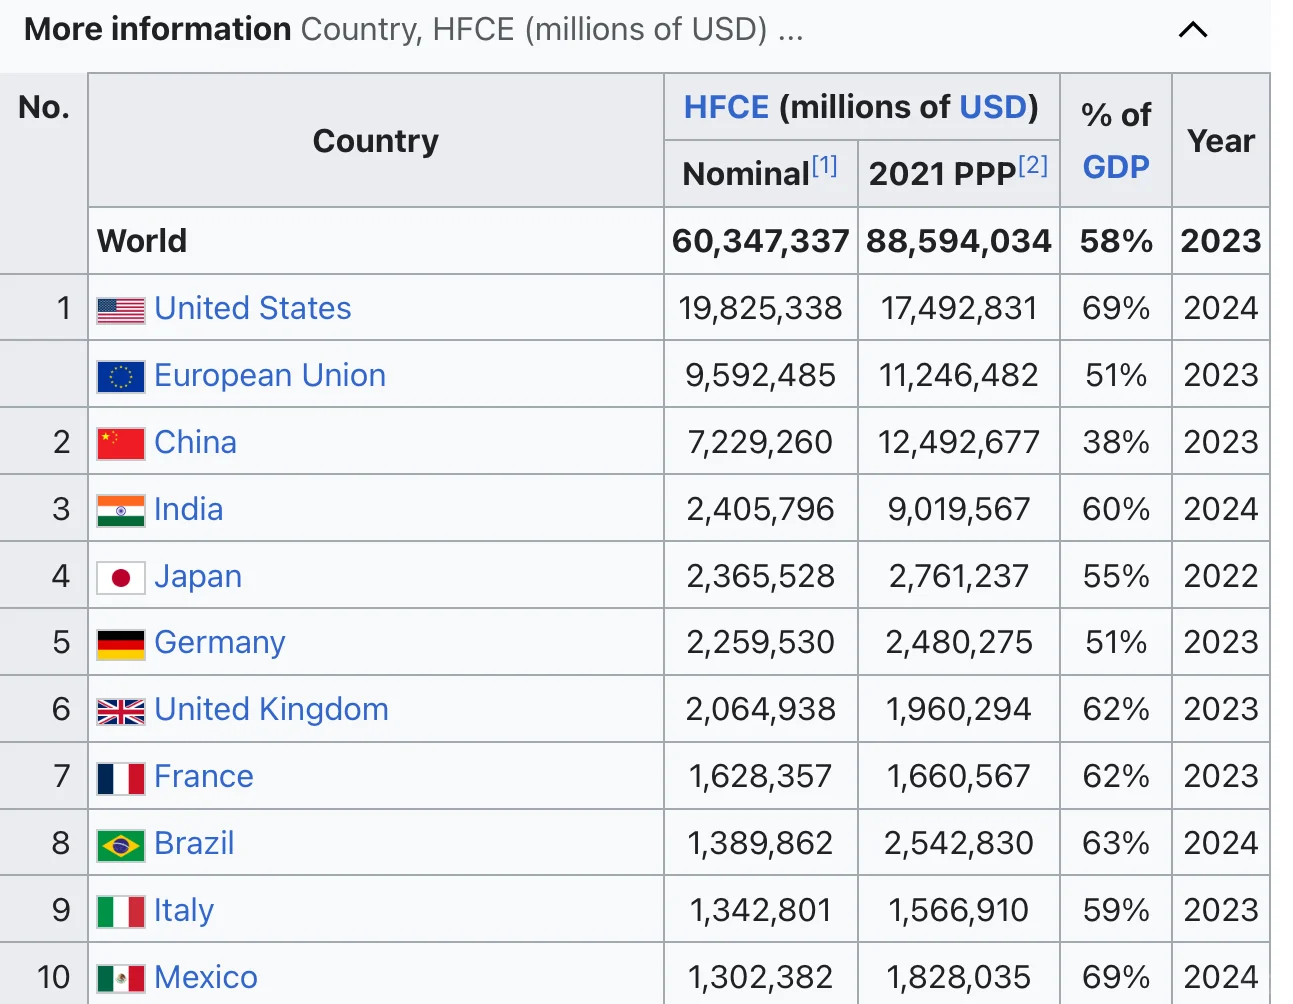The height and width of the screenshot is (1004, 1293).
Task: Open the France country link
Action: click(204, 776)
